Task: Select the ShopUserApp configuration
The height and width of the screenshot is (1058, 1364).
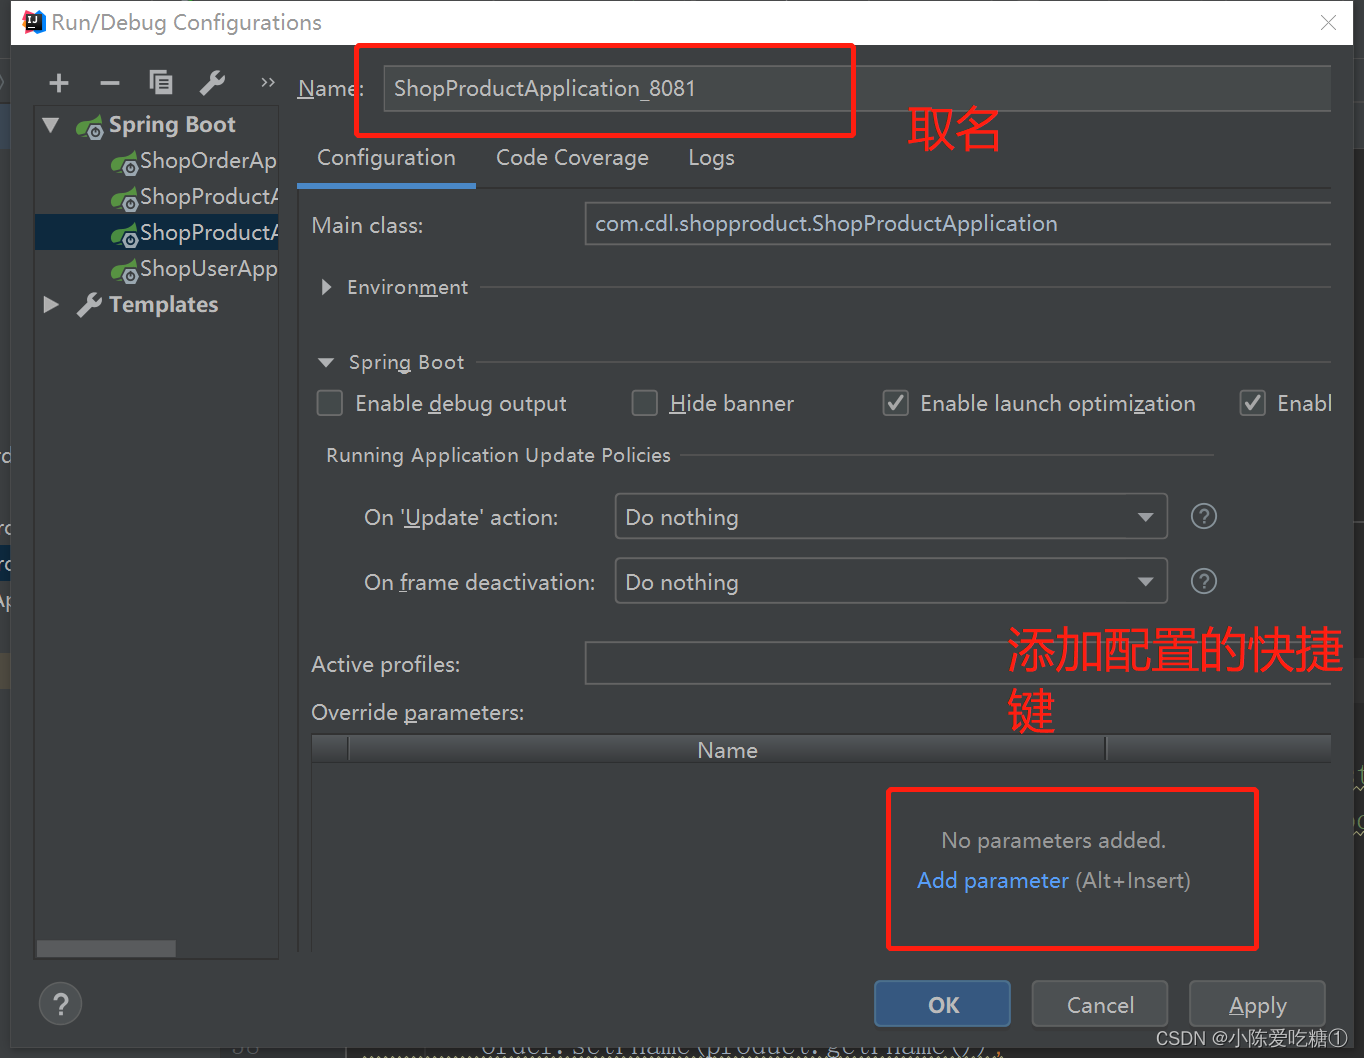Action: (x=194, y=269)
